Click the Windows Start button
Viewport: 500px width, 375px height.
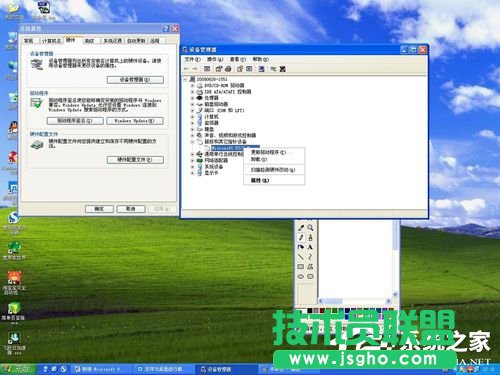(17, 369)
